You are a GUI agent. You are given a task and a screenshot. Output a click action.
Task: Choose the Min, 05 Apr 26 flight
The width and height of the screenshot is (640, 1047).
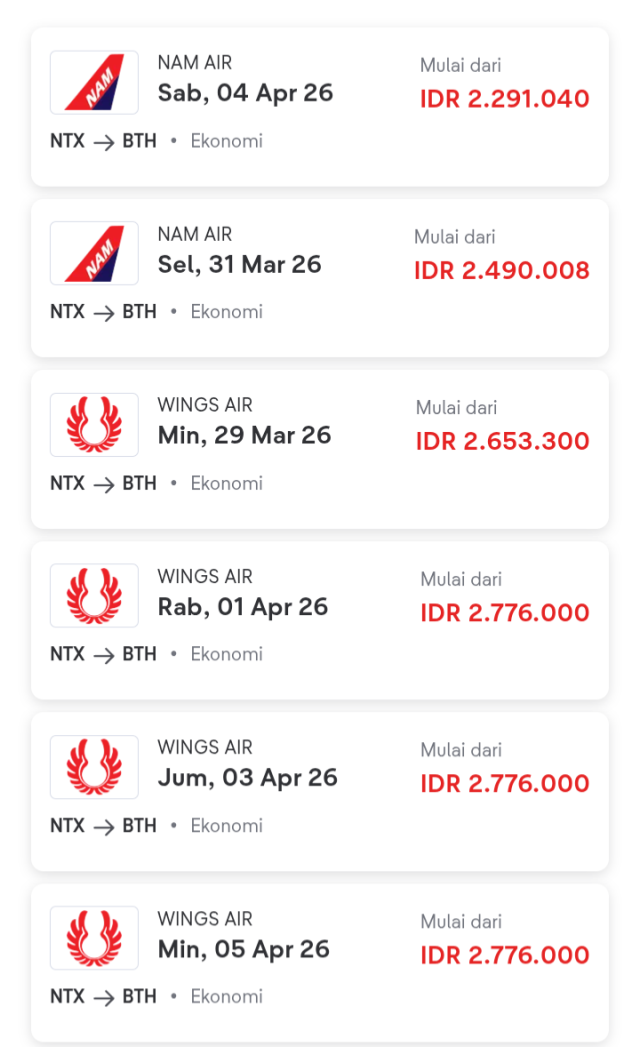(x=243, y=949)
